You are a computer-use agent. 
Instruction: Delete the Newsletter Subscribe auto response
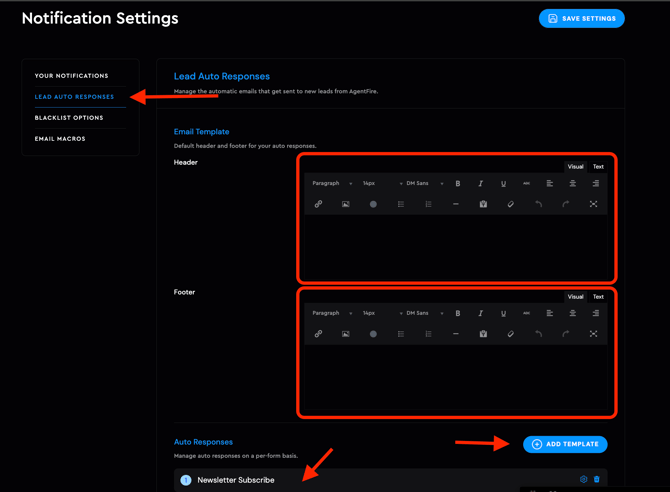point(597,480)
